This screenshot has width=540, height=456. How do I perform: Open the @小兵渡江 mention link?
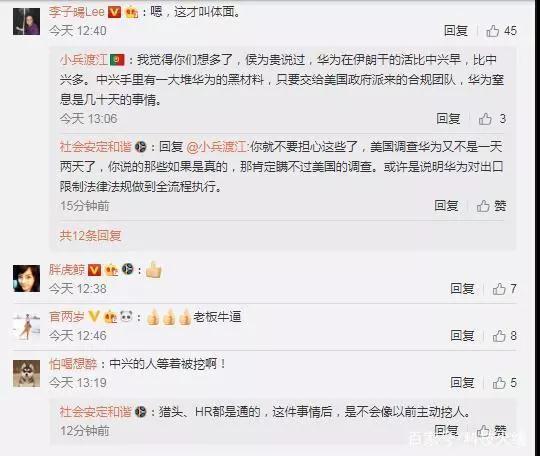pyautogui.click(x=217, y=147)
